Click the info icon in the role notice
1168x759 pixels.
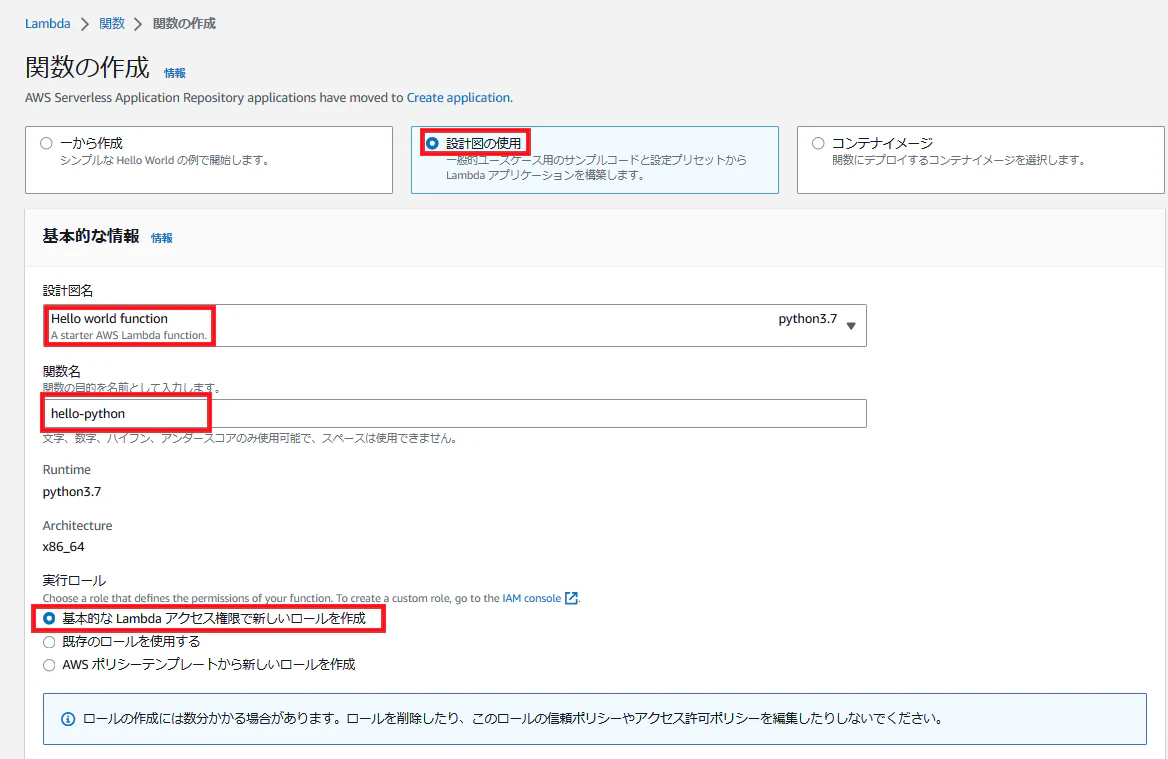coord(68,719)
